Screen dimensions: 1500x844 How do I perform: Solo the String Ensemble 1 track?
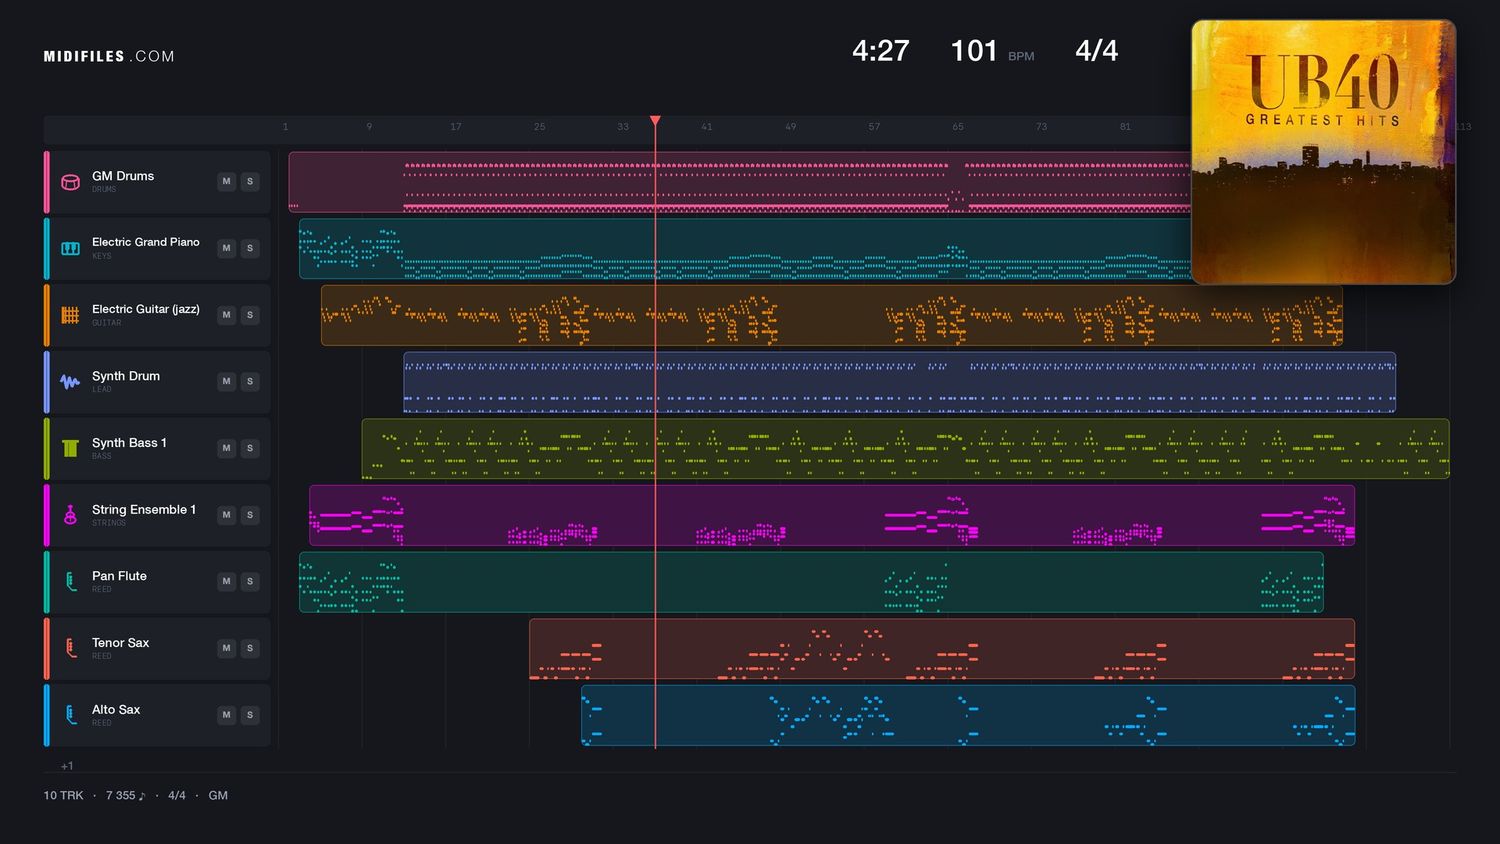(250, 515)
